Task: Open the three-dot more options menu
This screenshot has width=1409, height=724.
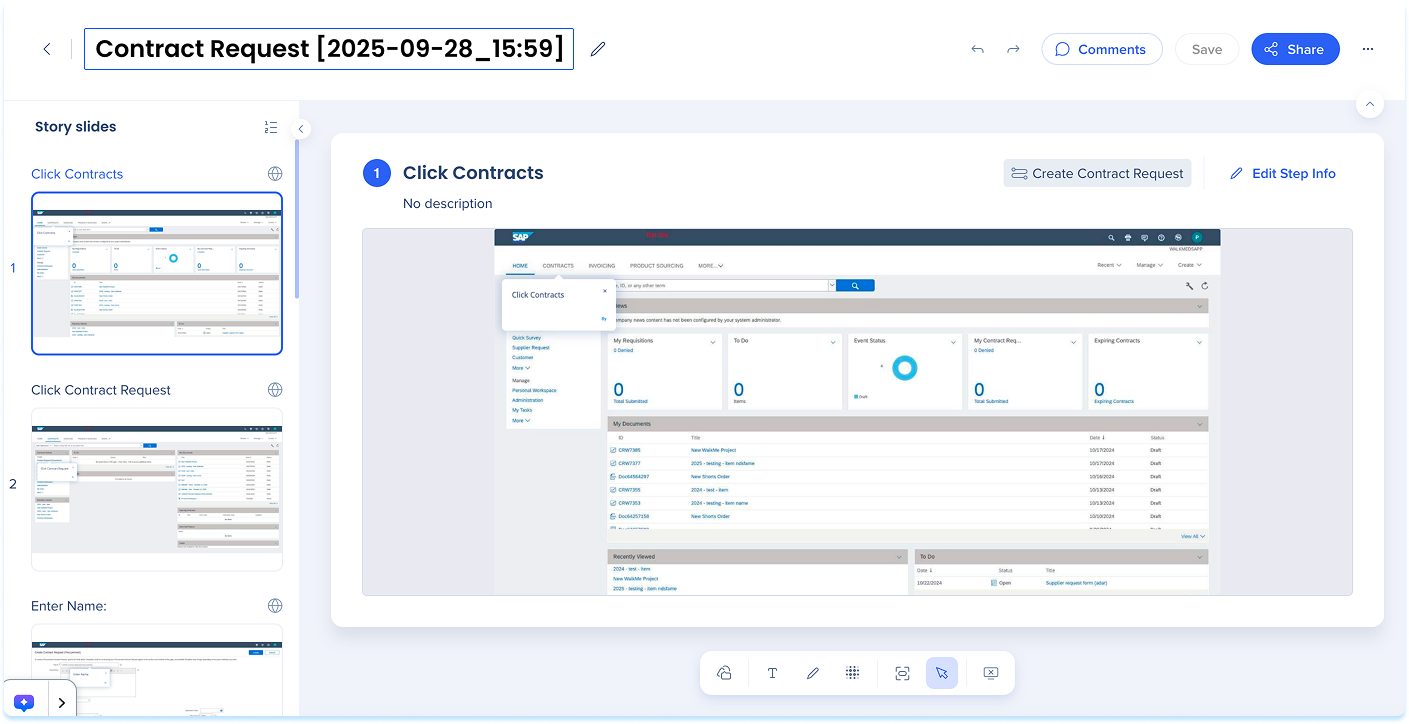Action: [x=1368, y=49]
